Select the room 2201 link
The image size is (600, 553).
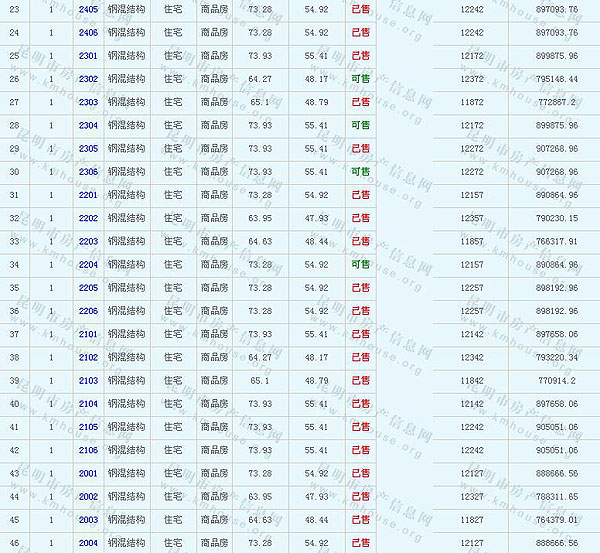tap(88, 195)
